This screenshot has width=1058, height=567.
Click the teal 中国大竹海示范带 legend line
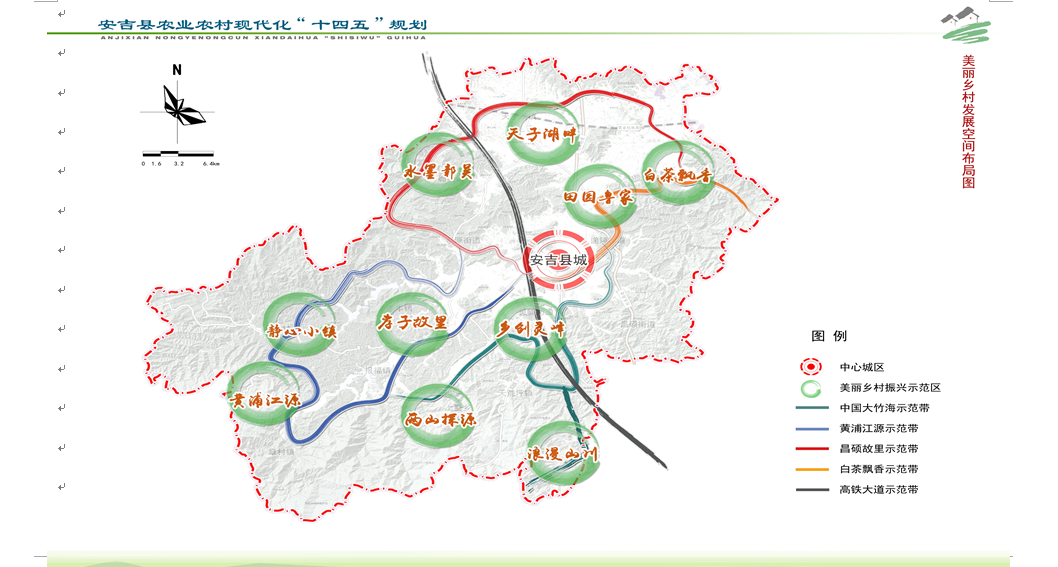click(810, 408)
